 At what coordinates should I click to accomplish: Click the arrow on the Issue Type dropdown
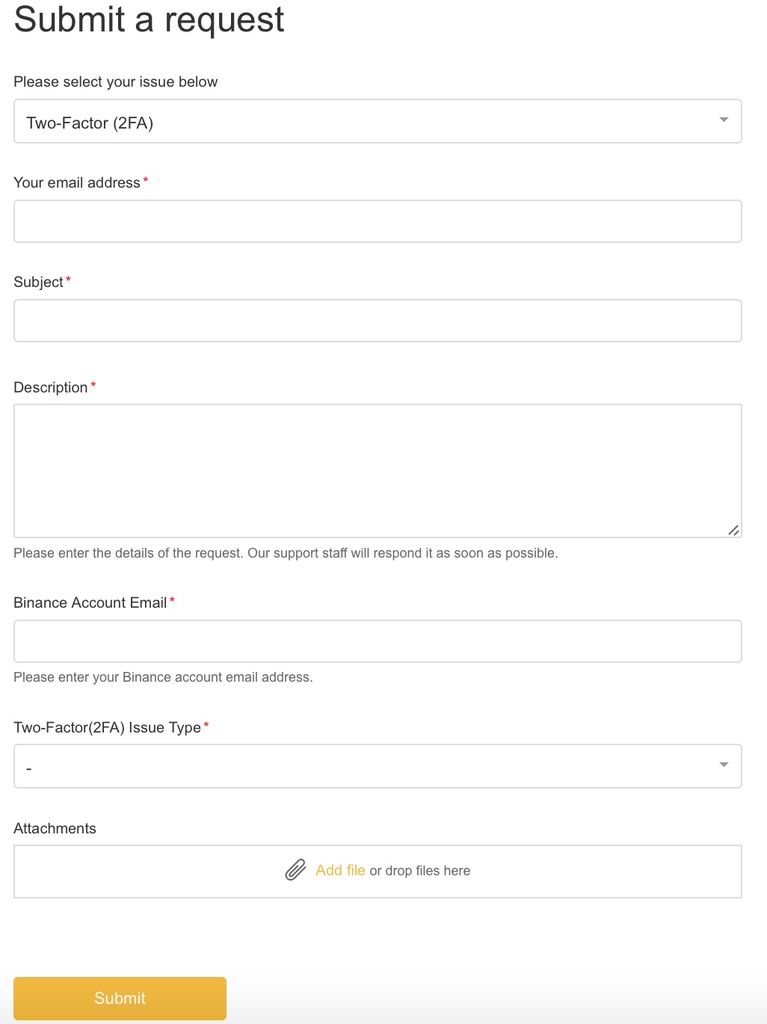(x=723, y=765)
